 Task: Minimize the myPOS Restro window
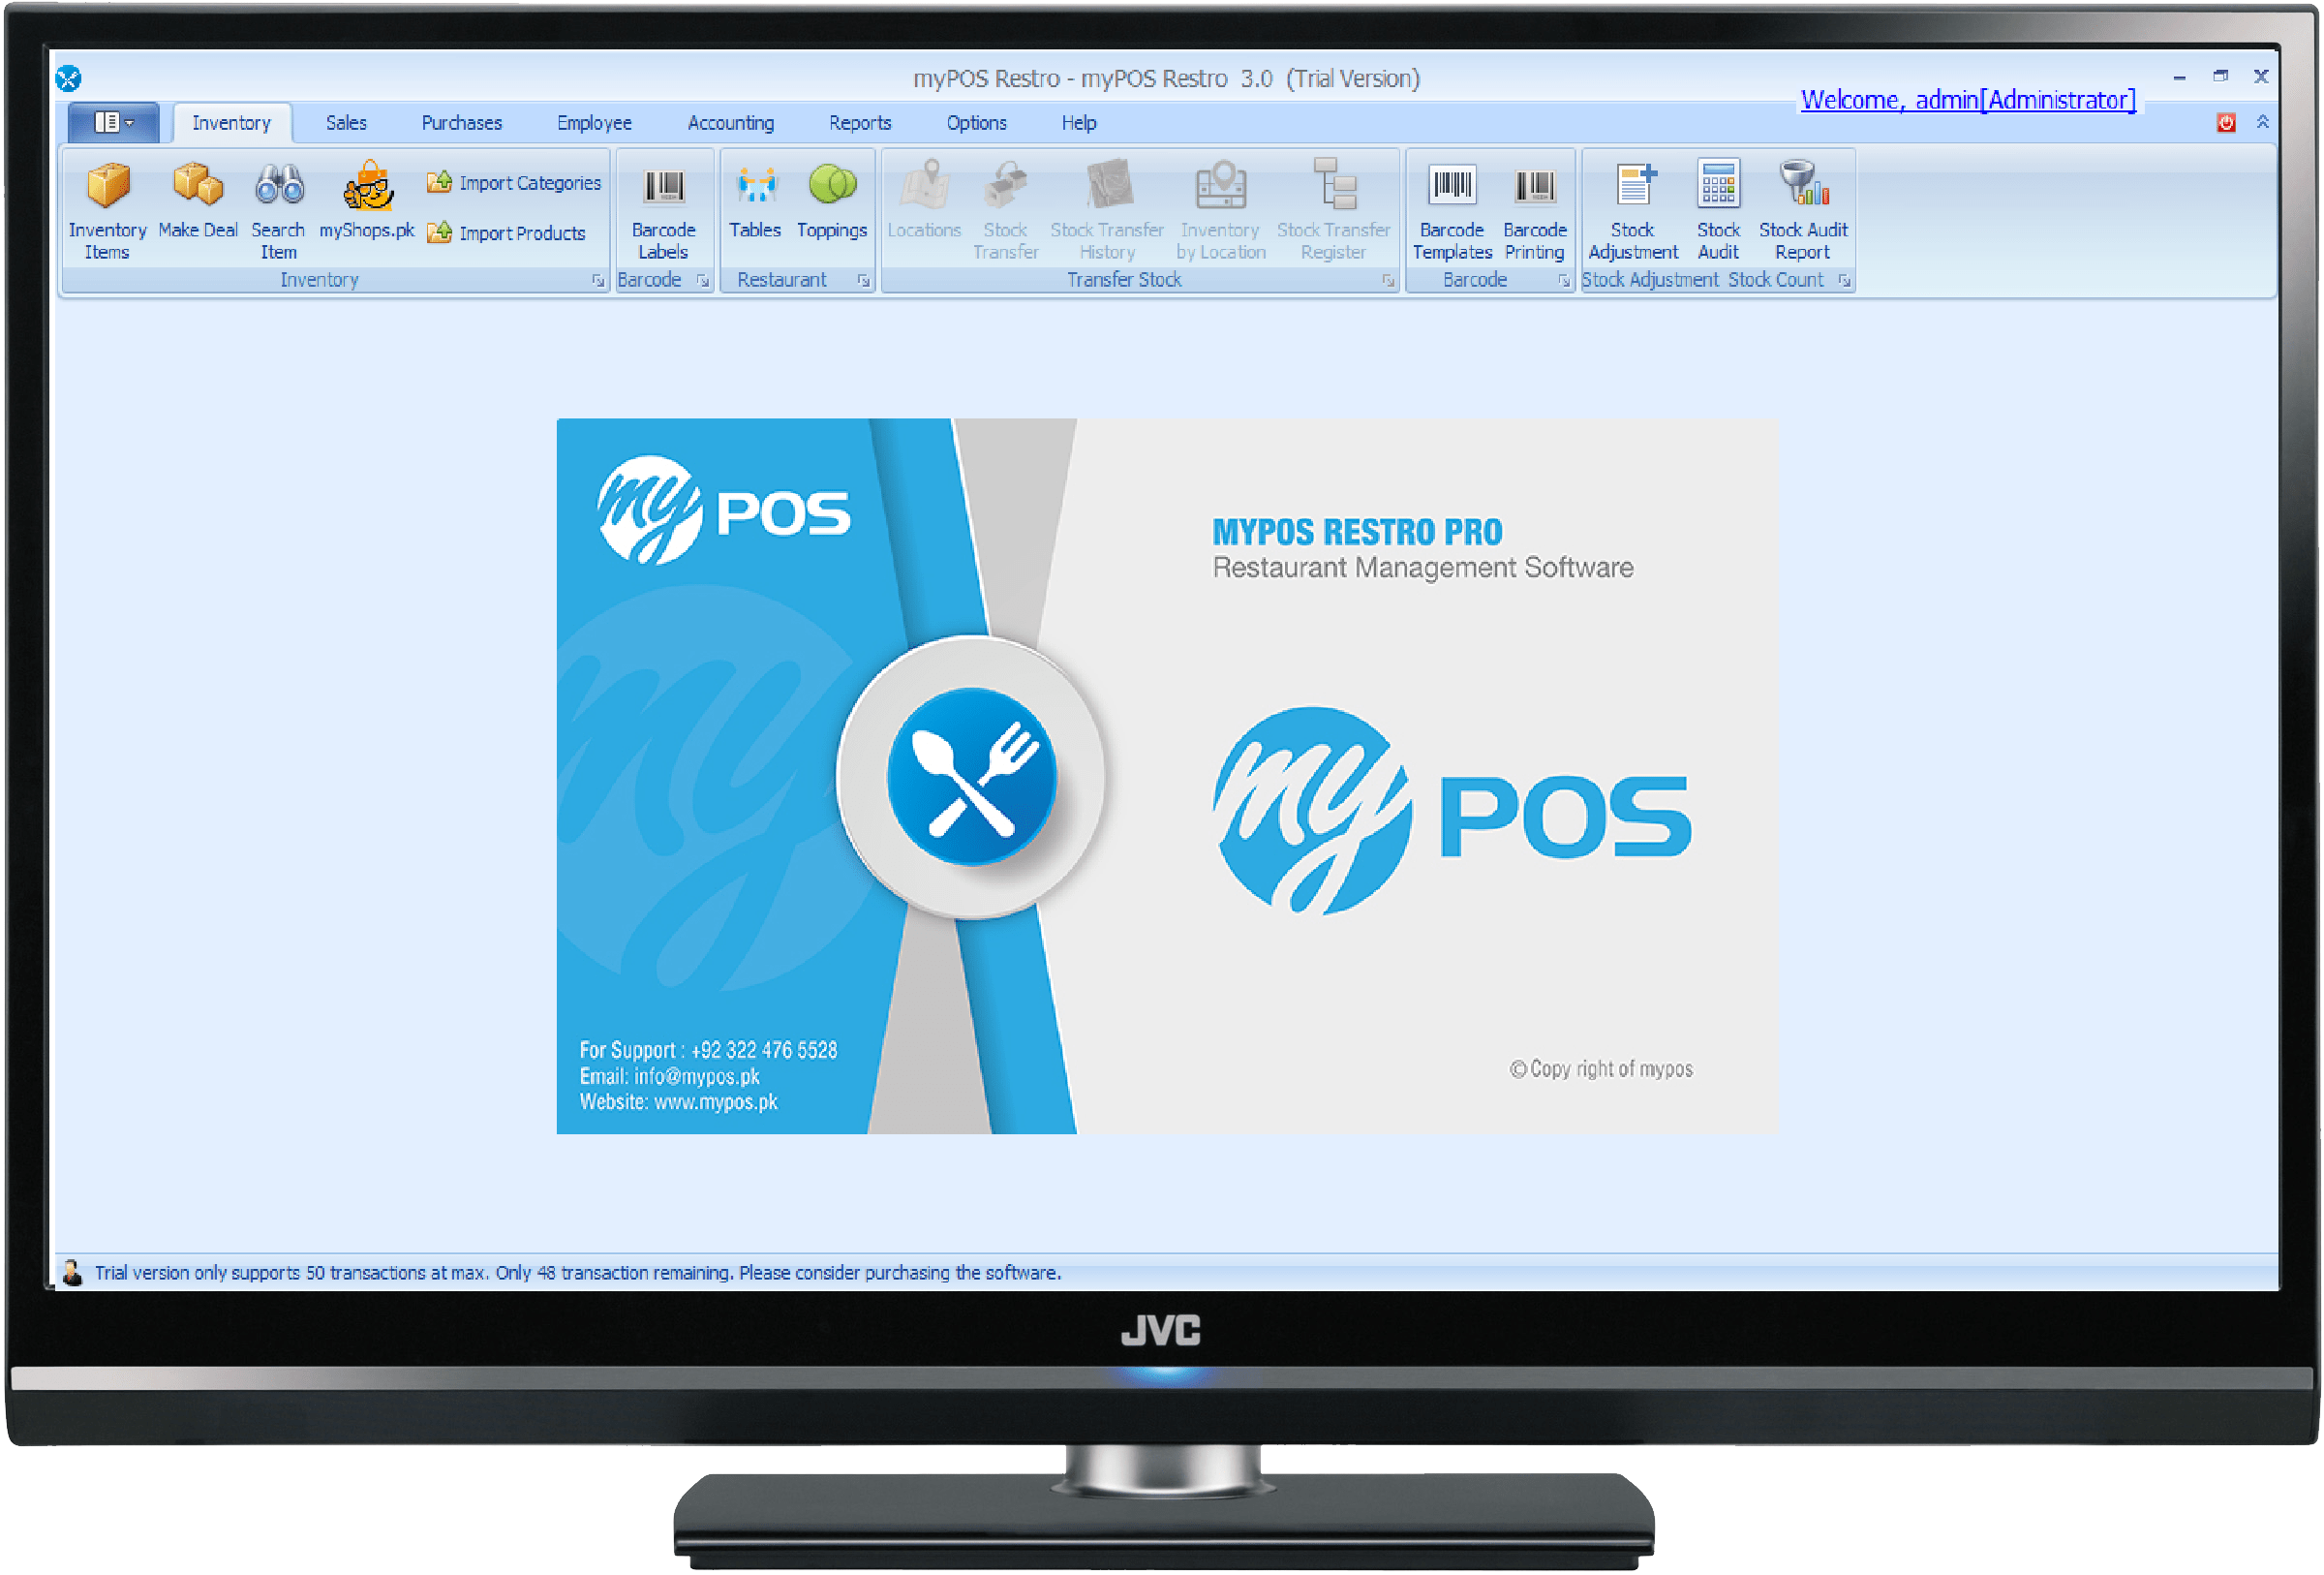point(2179,77)
